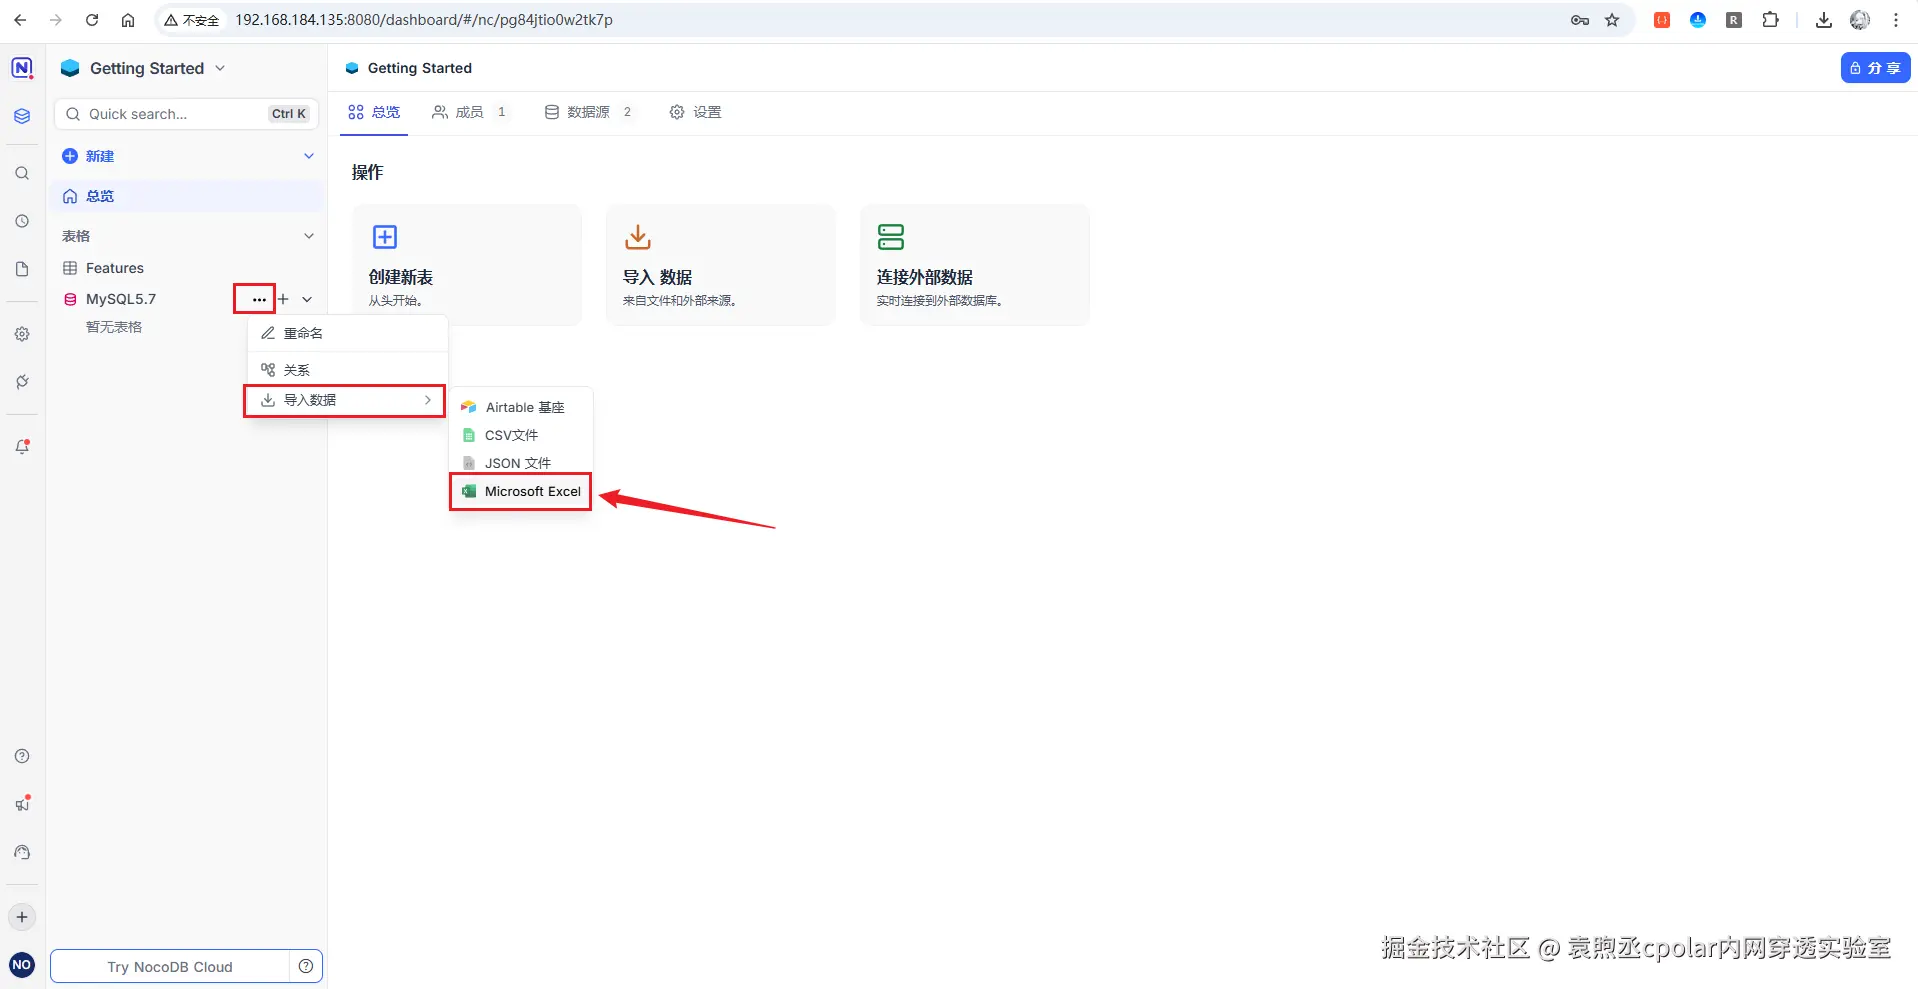Open the 导入数据 submenu item
The width and height of the screenshot is (1918, 989).
click(x=345, y=400)
